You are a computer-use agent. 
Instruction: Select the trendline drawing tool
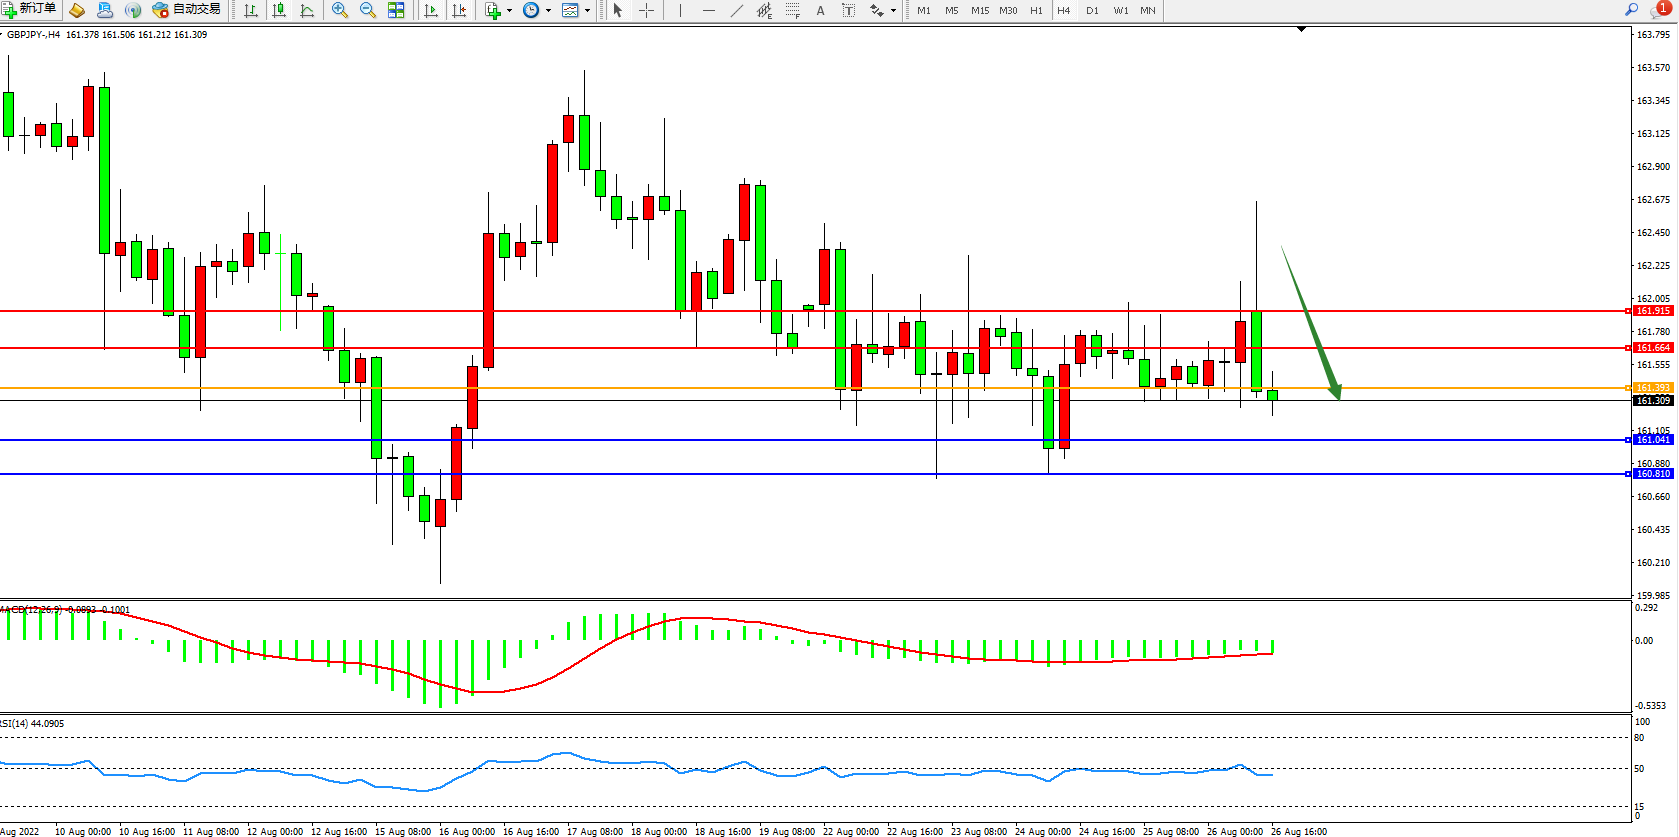tap(737, 10)
